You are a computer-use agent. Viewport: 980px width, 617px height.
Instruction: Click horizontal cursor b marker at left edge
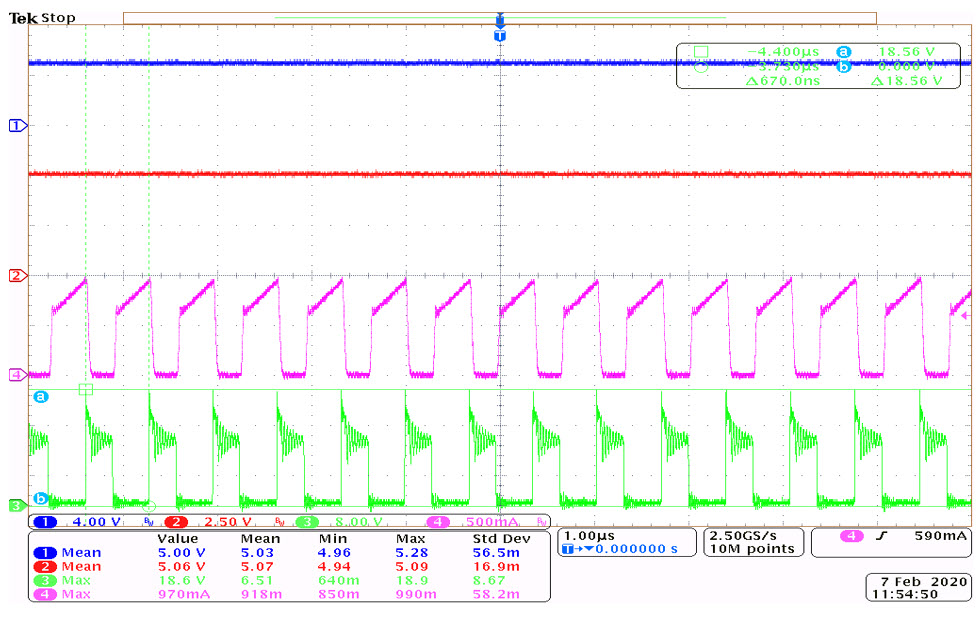coord(41,498)
